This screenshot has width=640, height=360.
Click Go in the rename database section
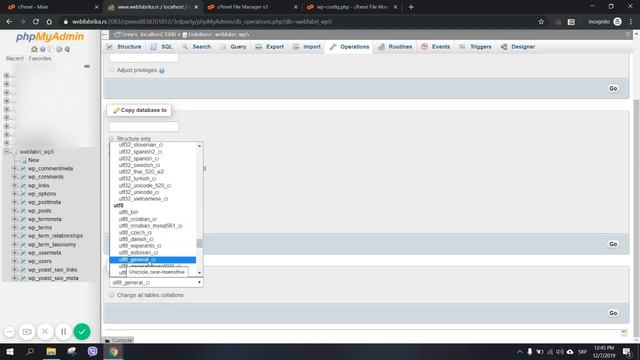[x=613, y=89]
